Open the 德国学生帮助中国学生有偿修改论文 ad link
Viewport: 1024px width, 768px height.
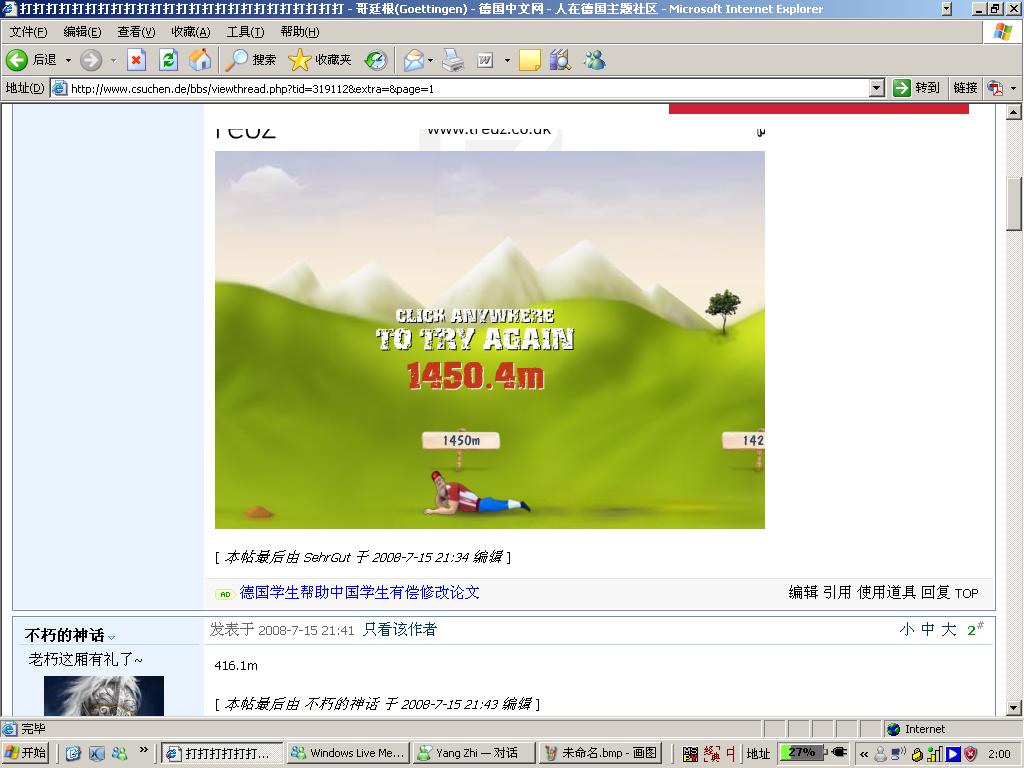tap(359, 592)
